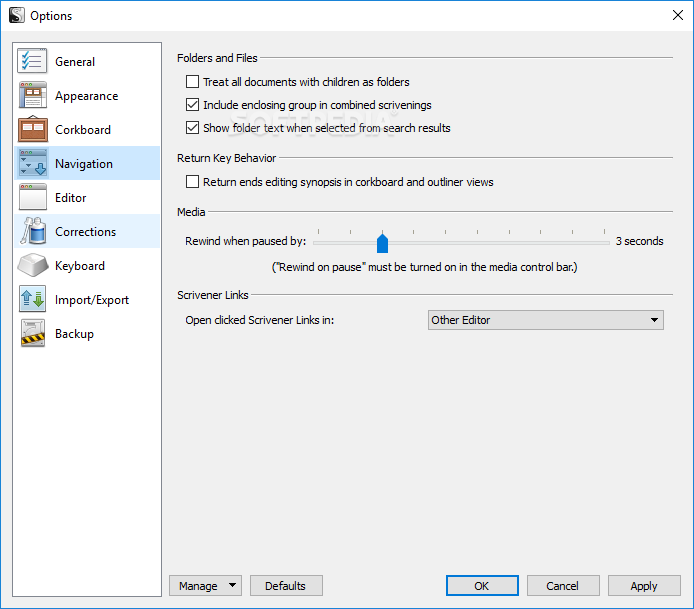Select the Editor options label
This screenshot has height=609, width=694.
click(x=70, y=198)
